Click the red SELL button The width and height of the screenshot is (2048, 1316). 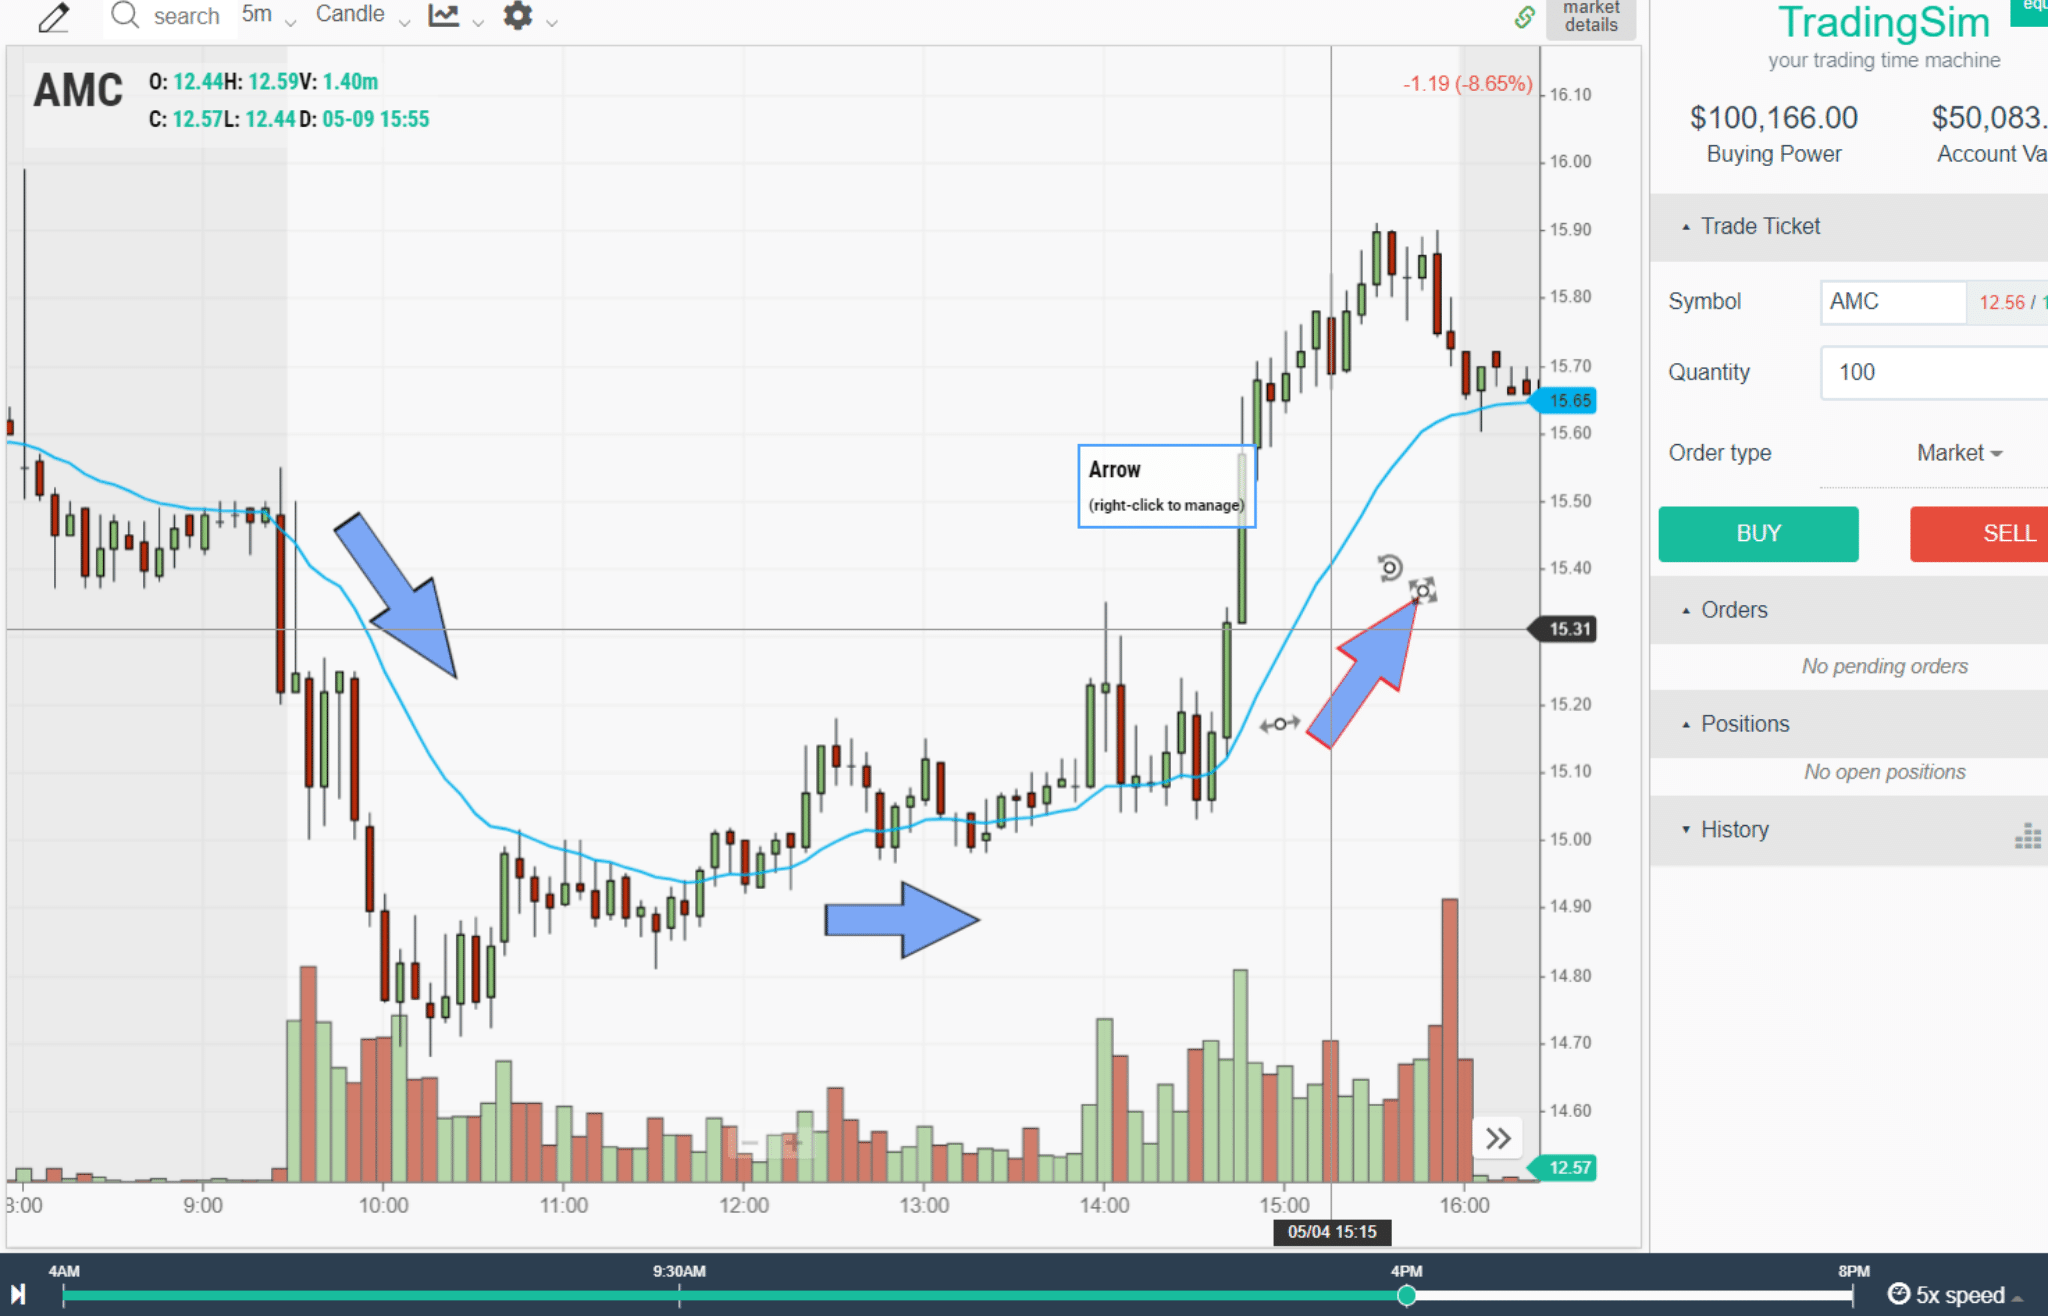[x=1979, y=534]
